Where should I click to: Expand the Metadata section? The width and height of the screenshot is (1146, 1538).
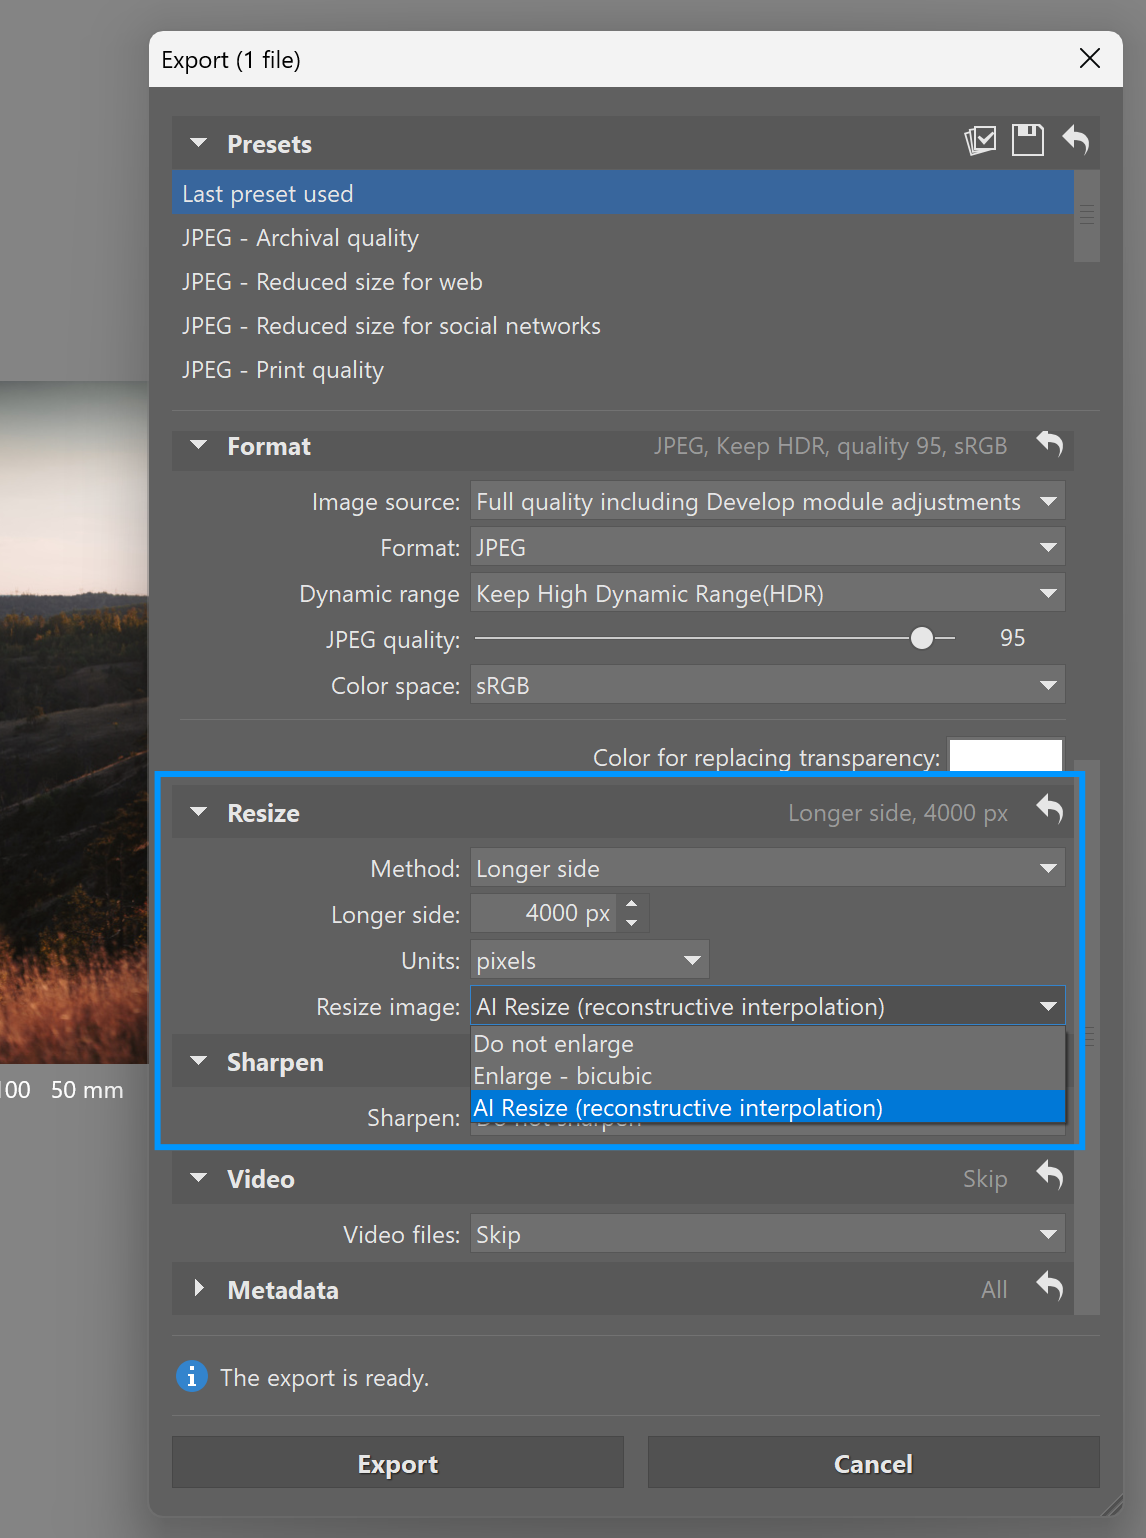click(x=199, y=1289)
